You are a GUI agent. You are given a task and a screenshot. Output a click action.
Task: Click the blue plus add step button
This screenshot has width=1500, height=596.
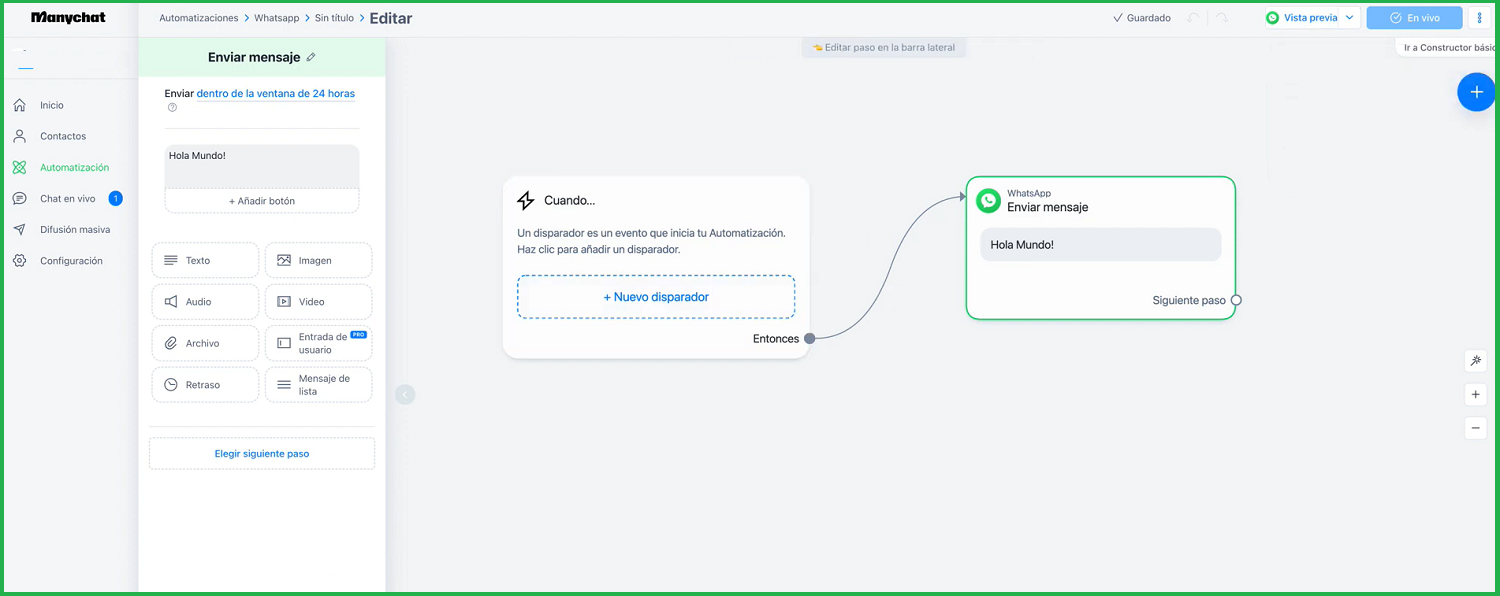pyautogui.click(x=1476, y=92)
